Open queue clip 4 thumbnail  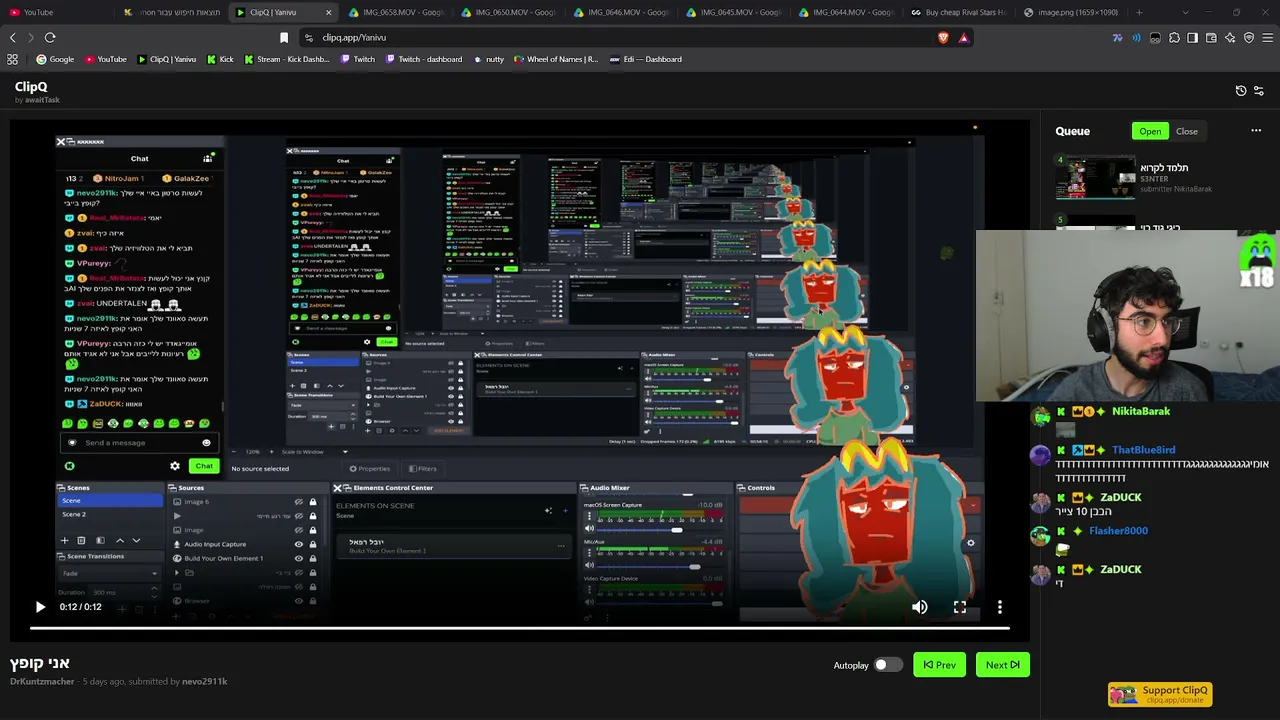pyautogui.click(x=1096, y=177)
